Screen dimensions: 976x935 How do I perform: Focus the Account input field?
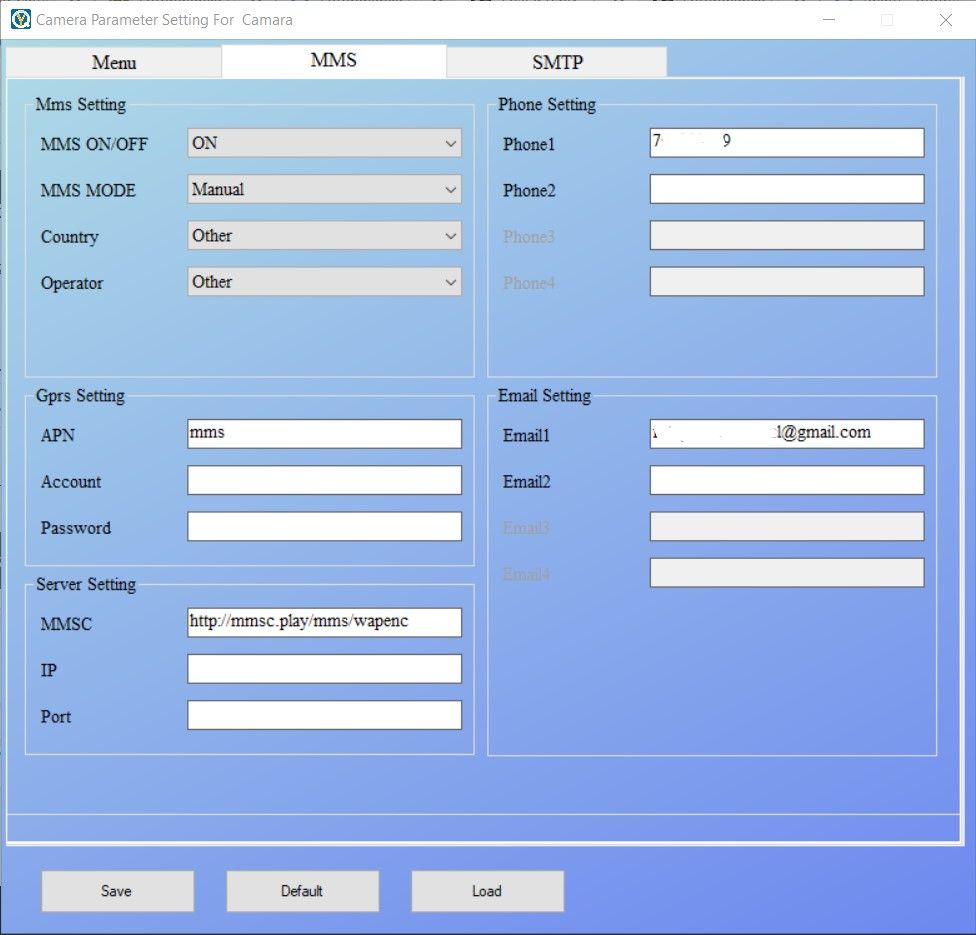click(x=324, y=480)
